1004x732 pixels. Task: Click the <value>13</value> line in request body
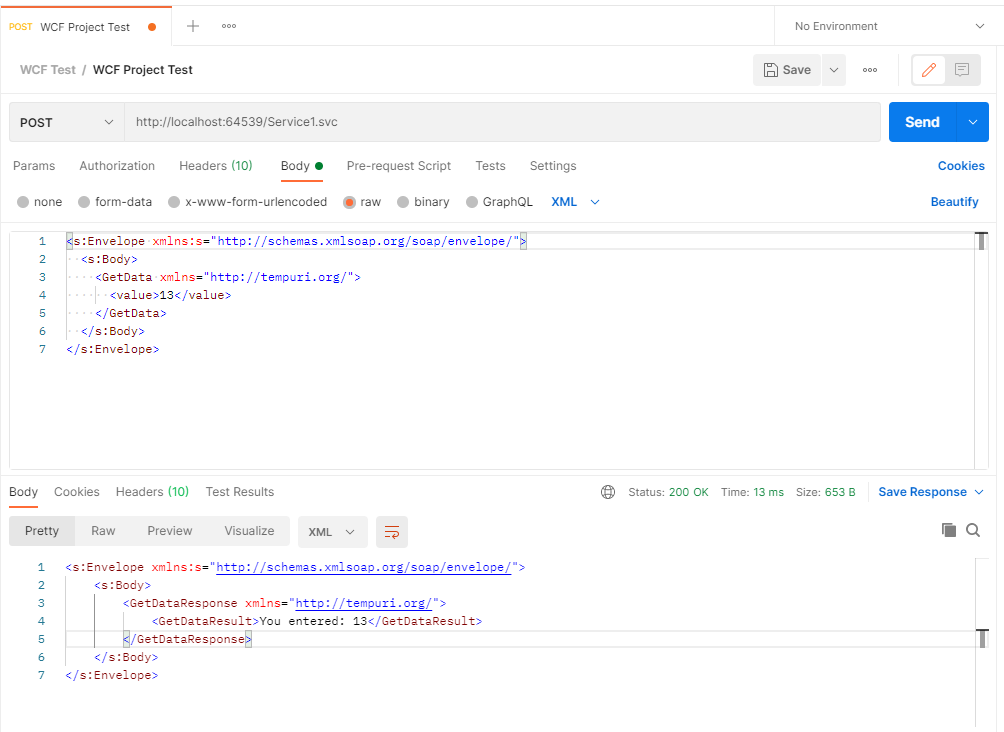(170, 295)
